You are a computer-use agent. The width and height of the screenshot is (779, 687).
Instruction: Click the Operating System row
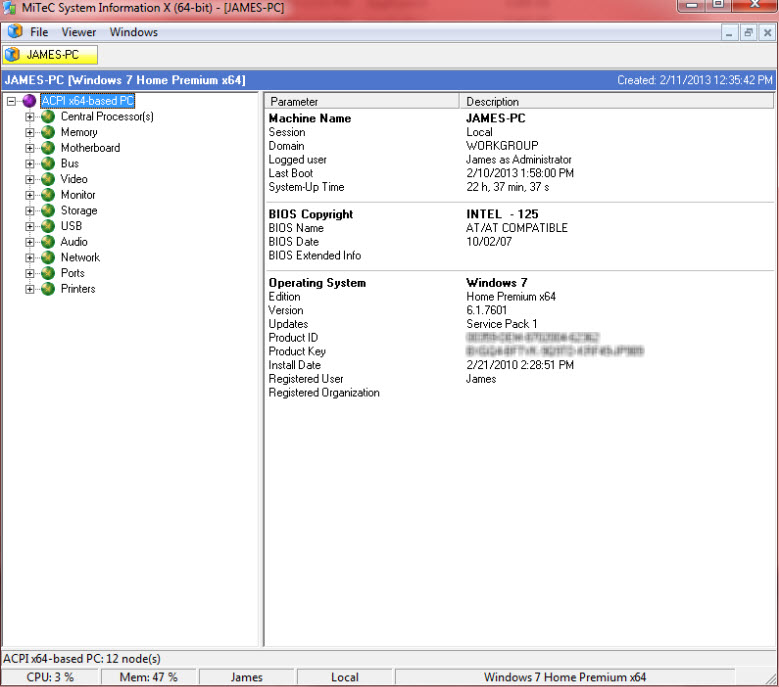pyautogui.click(x=520, y=283)
